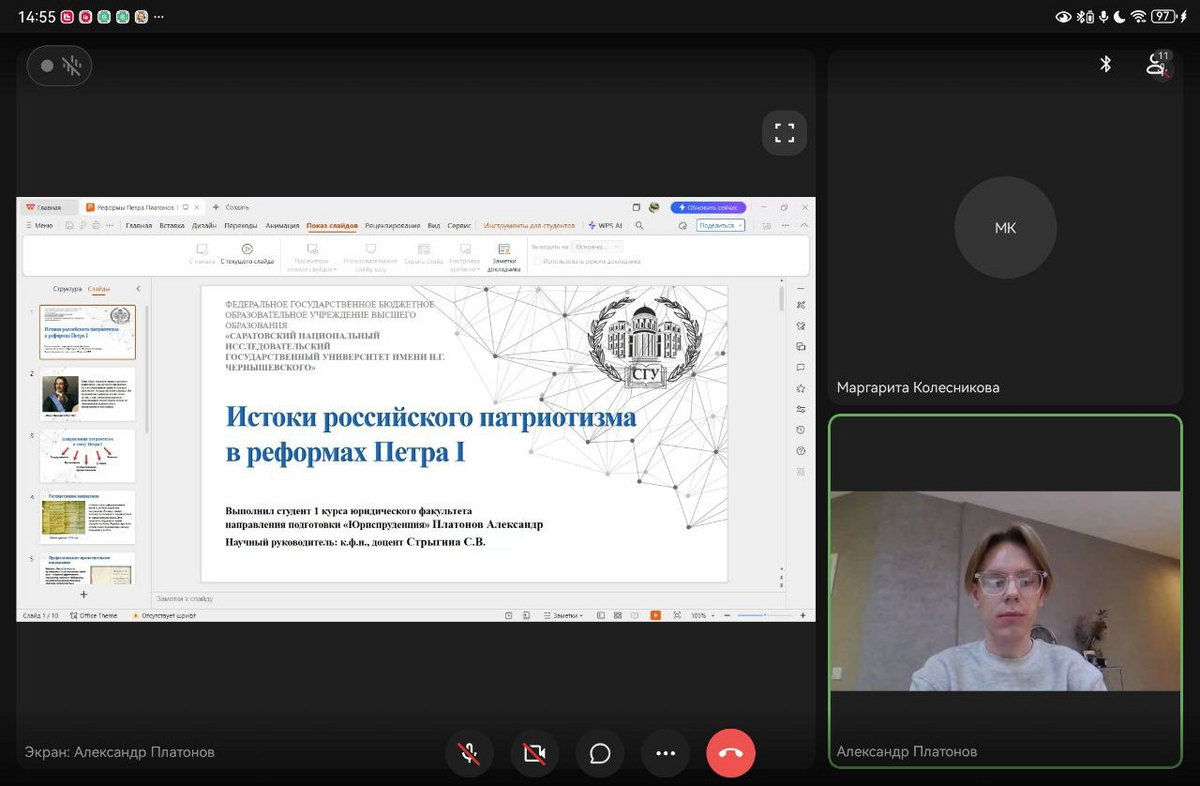Expand the 'Заметки' dropdown in status bar

567,616
